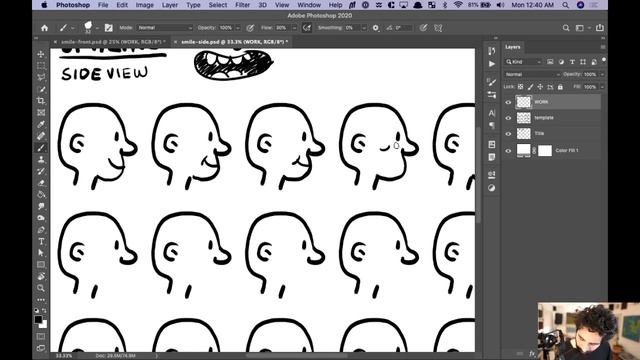Select the Move tool
Screen dimensions: 640x360
[41, 54]
